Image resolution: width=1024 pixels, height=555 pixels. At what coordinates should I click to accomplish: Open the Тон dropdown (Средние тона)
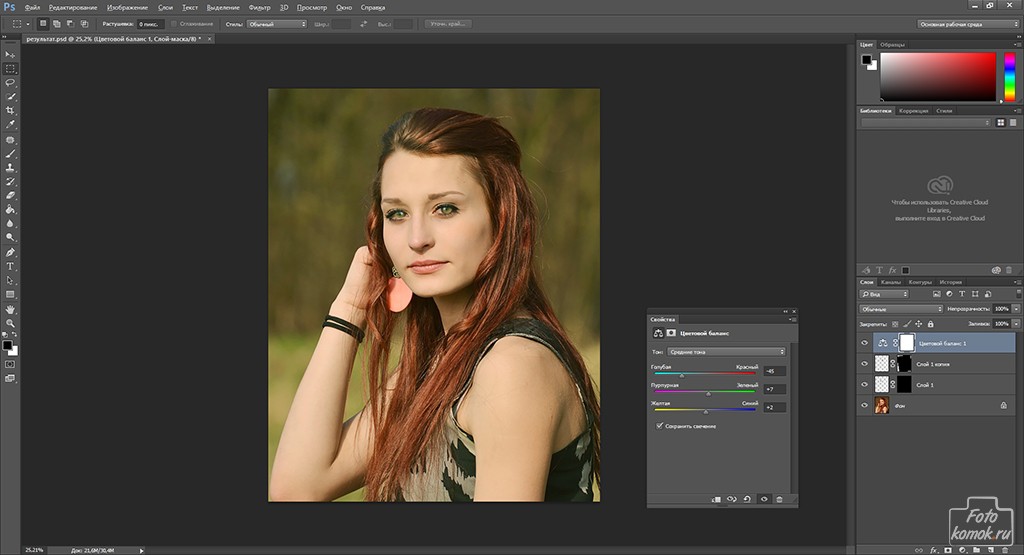click(726, 352)
